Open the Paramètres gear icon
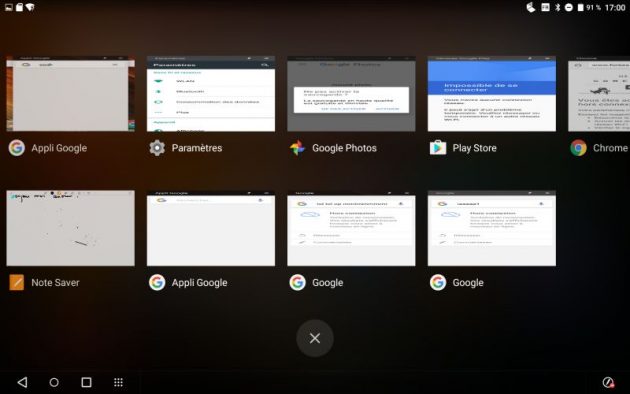 click(157, 148)
